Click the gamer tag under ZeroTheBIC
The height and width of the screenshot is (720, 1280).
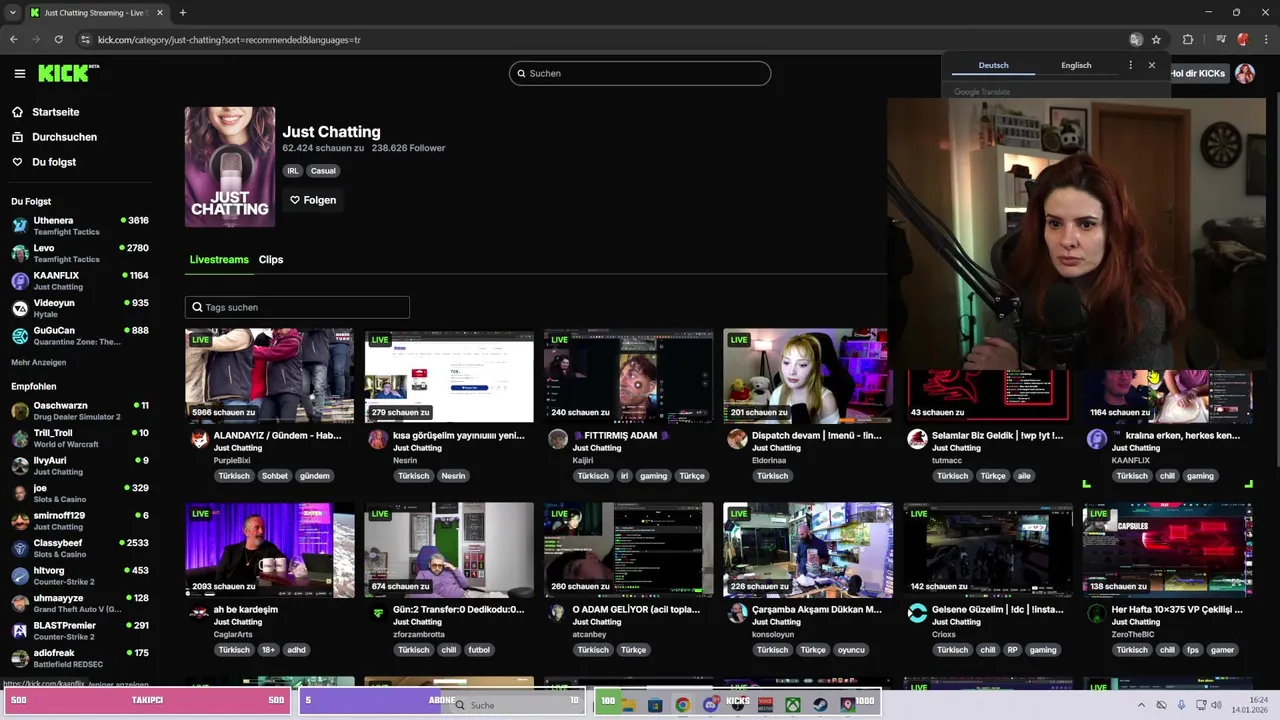tap(1222, 650)
